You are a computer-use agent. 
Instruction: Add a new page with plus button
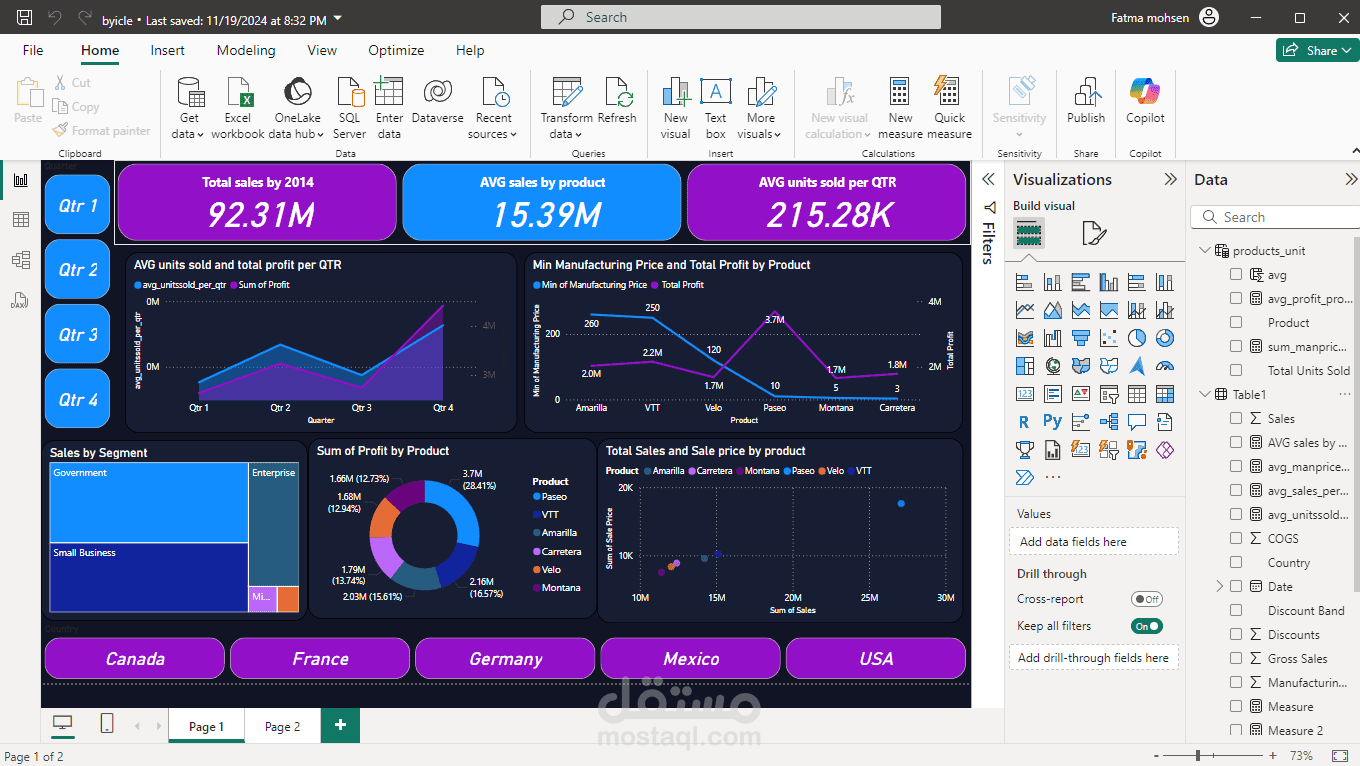pyautogui.click(x=340, y=725)
